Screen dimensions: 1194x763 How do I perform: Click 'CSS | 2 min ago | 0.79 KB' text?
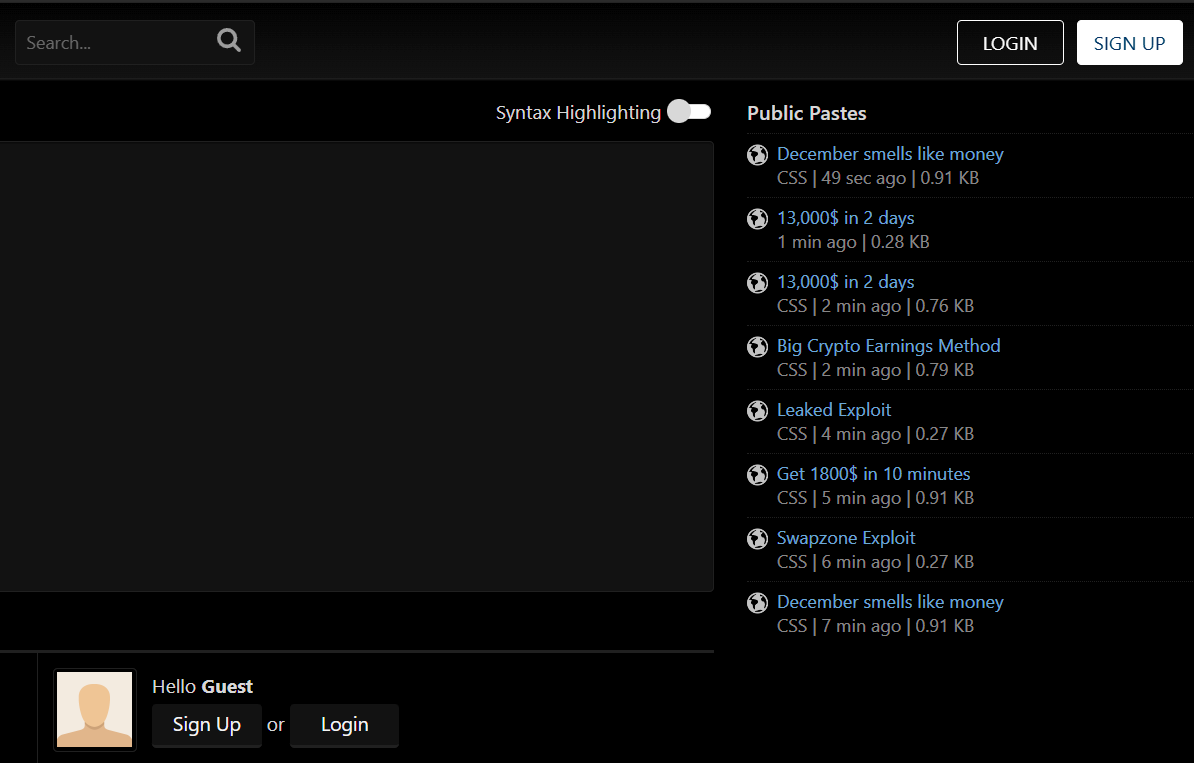point(875,370)
